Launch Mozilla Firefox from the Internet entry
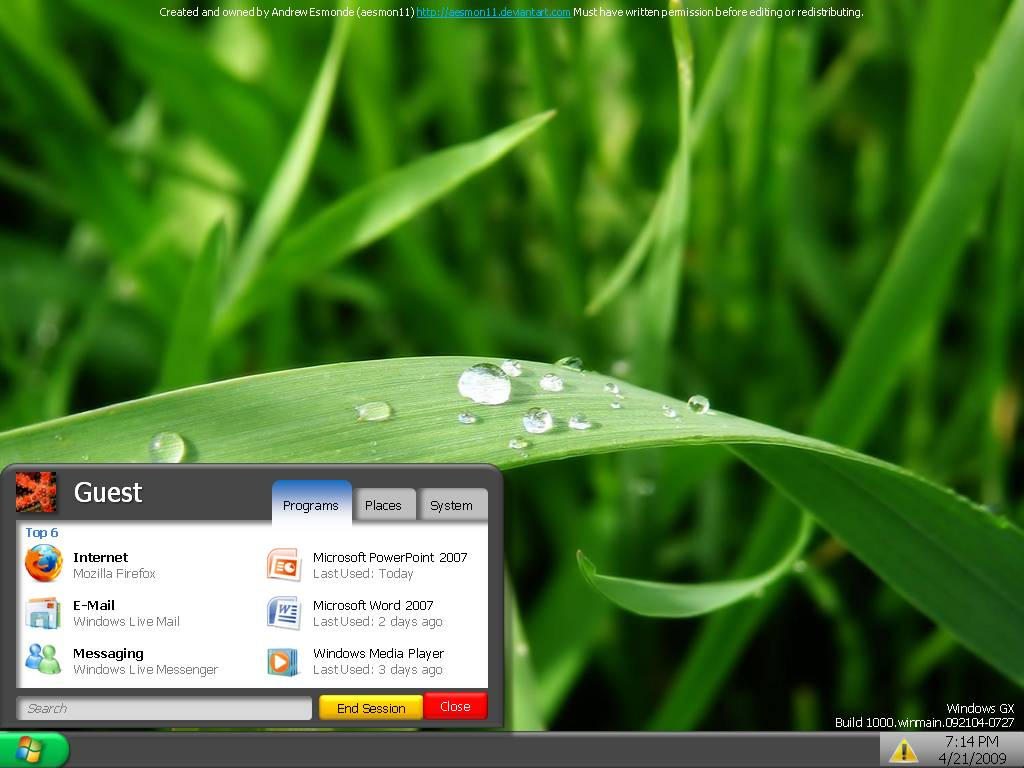The width and height of the screenshot is (1024, 768). click(x=42, y=564)
